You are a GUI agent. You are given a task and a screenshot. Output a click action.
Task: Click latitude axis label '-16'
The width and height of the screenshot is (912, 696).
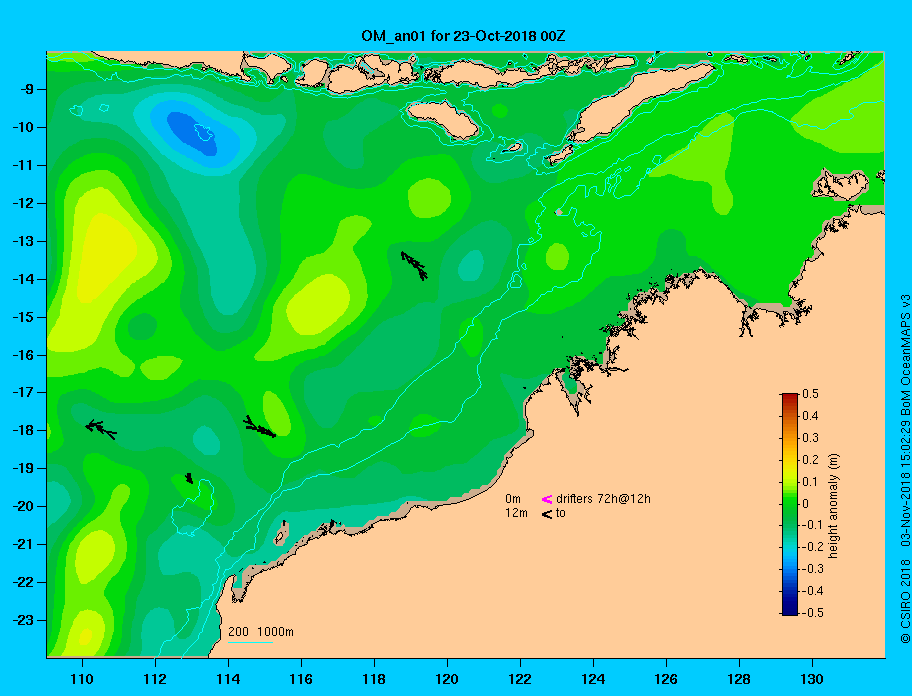(x=24, y=355)
